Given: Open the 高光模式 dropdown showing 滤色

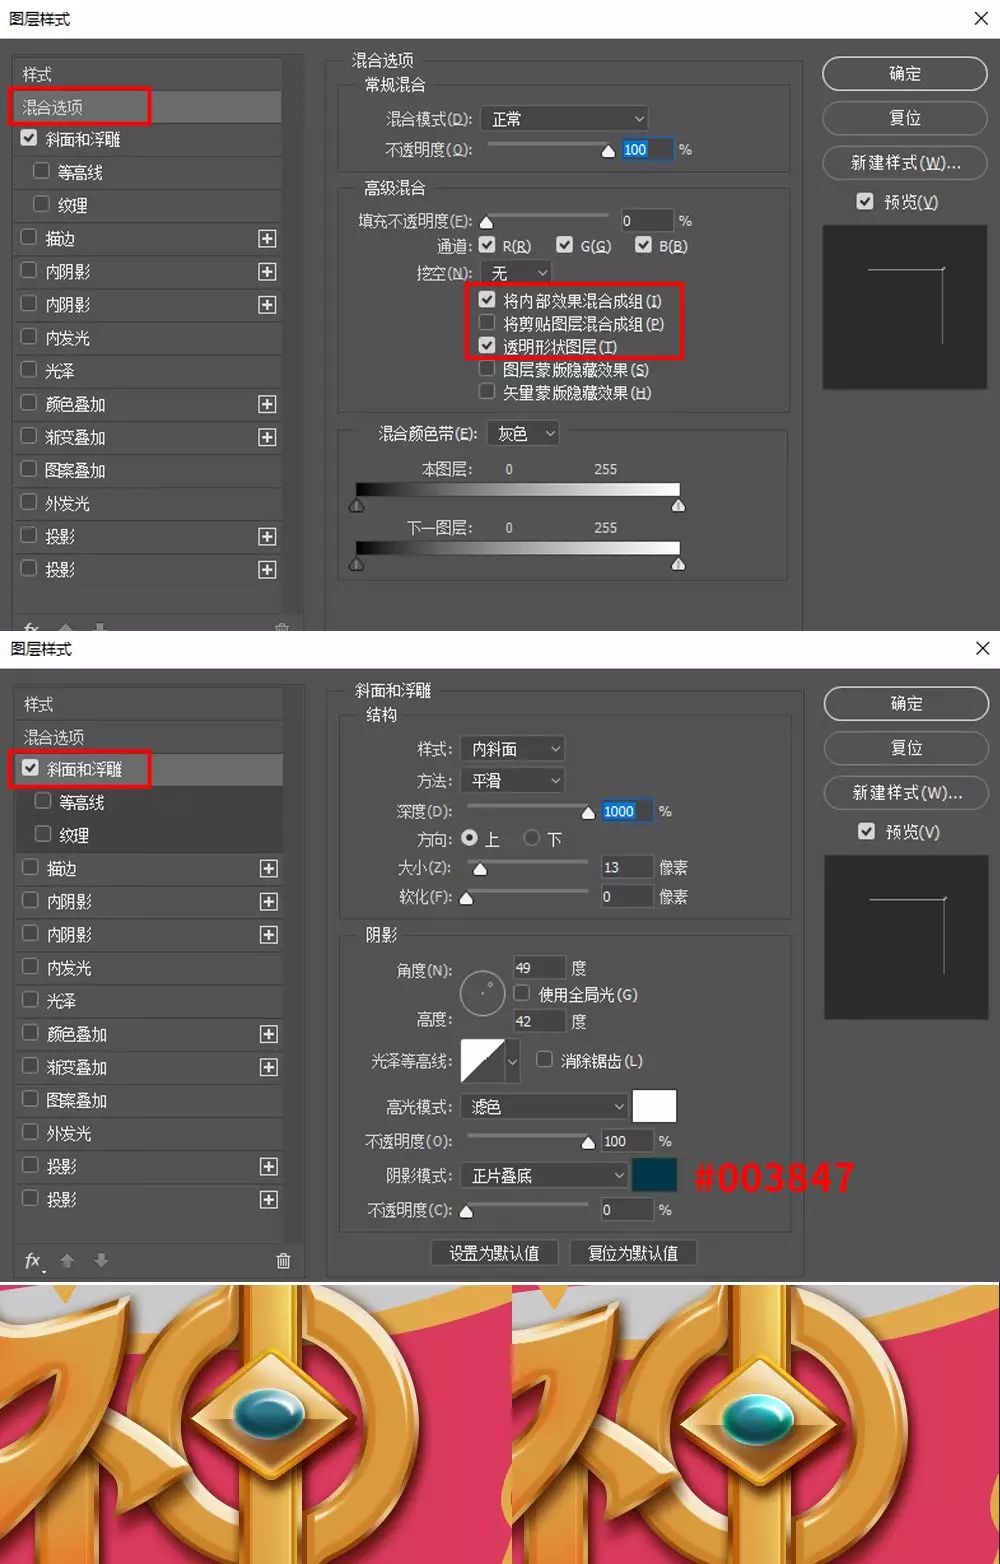Looking at the screenshot, I should 543,1106.
